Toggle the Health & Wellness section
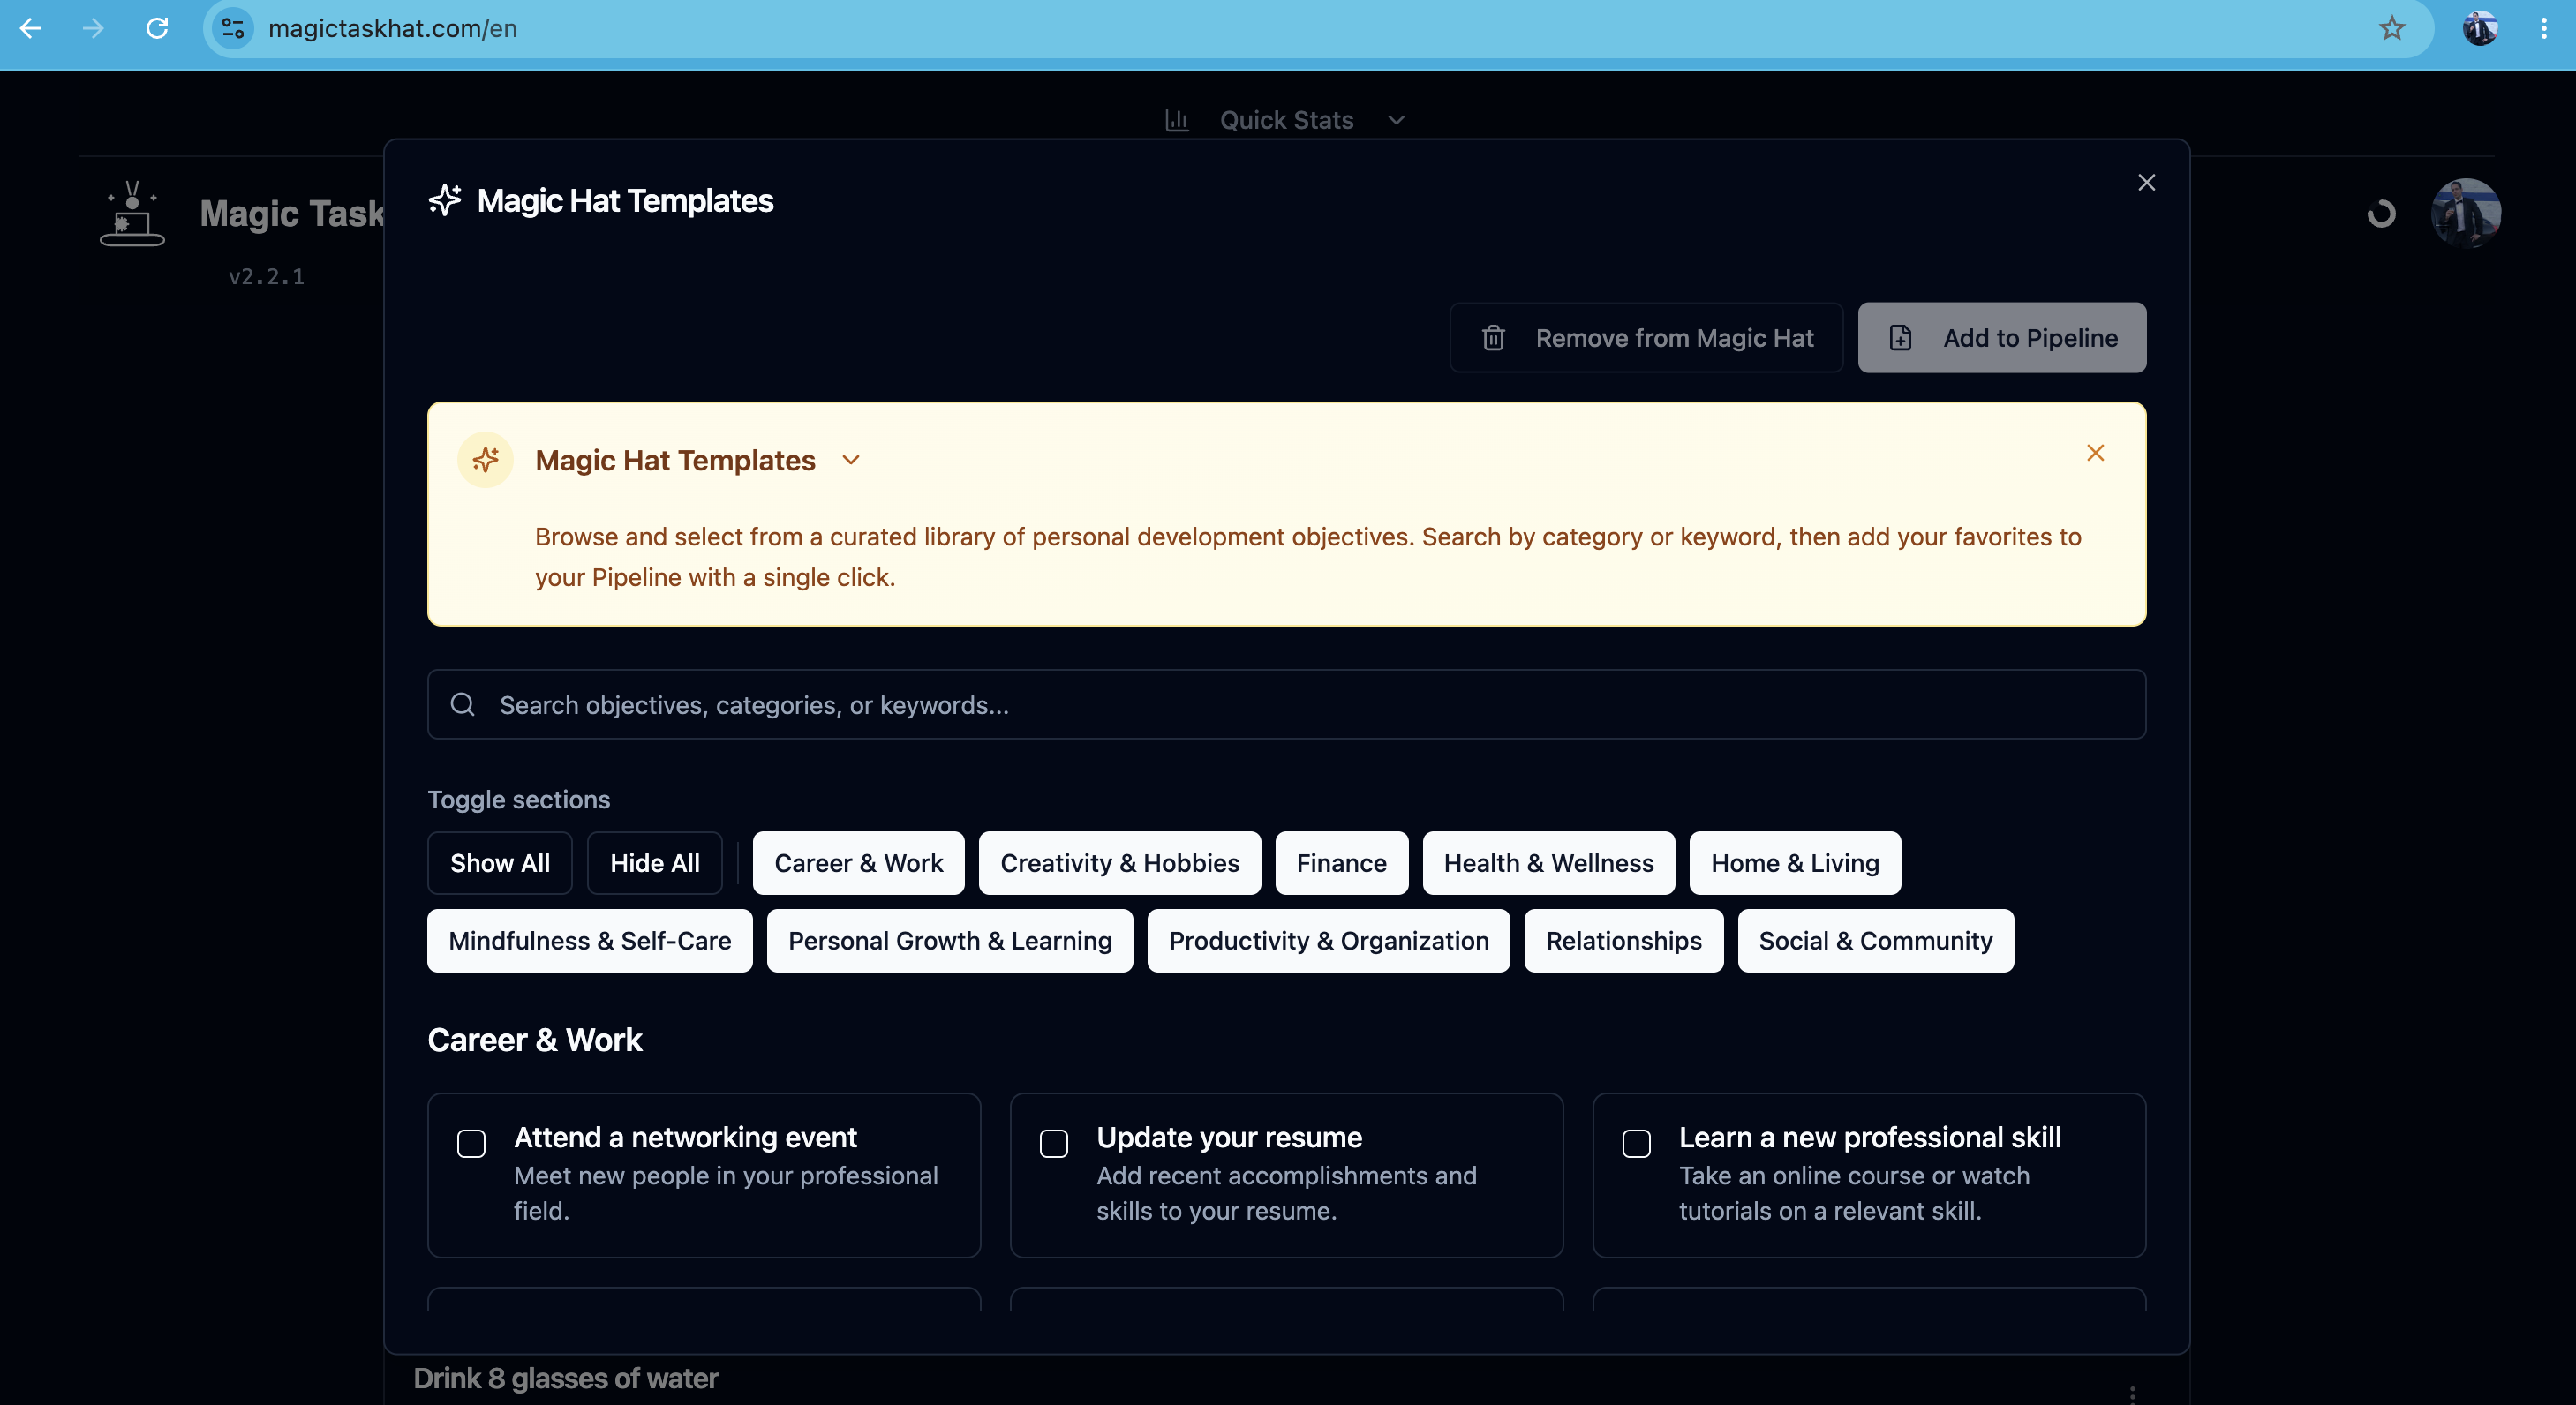The image size is (2576, 1405). (1548, 863)
